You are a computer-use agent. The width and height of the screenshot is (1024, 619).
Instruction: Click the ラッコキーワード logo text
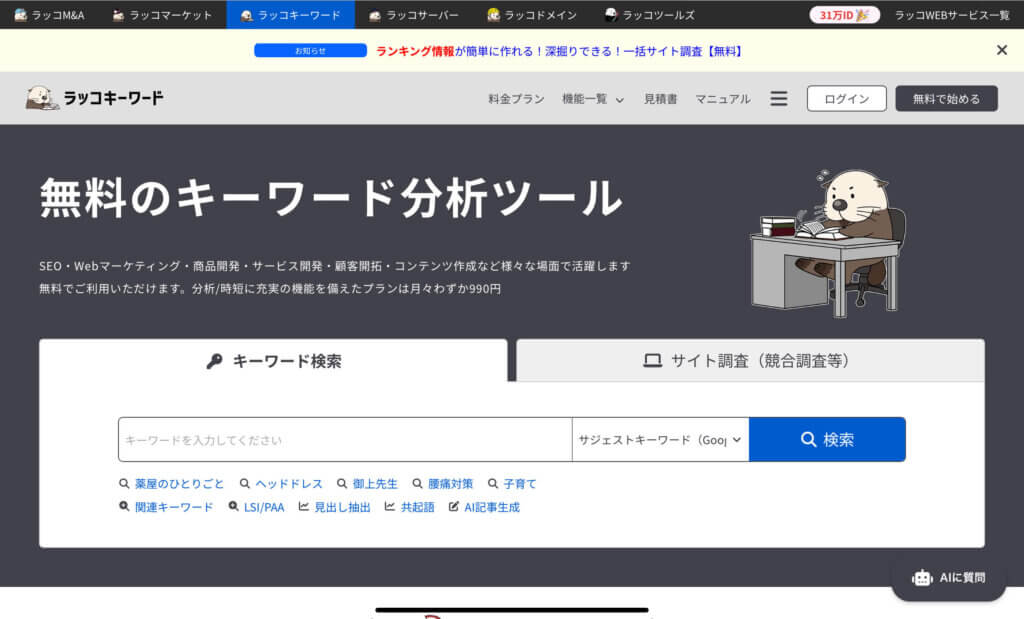(113, 98)
